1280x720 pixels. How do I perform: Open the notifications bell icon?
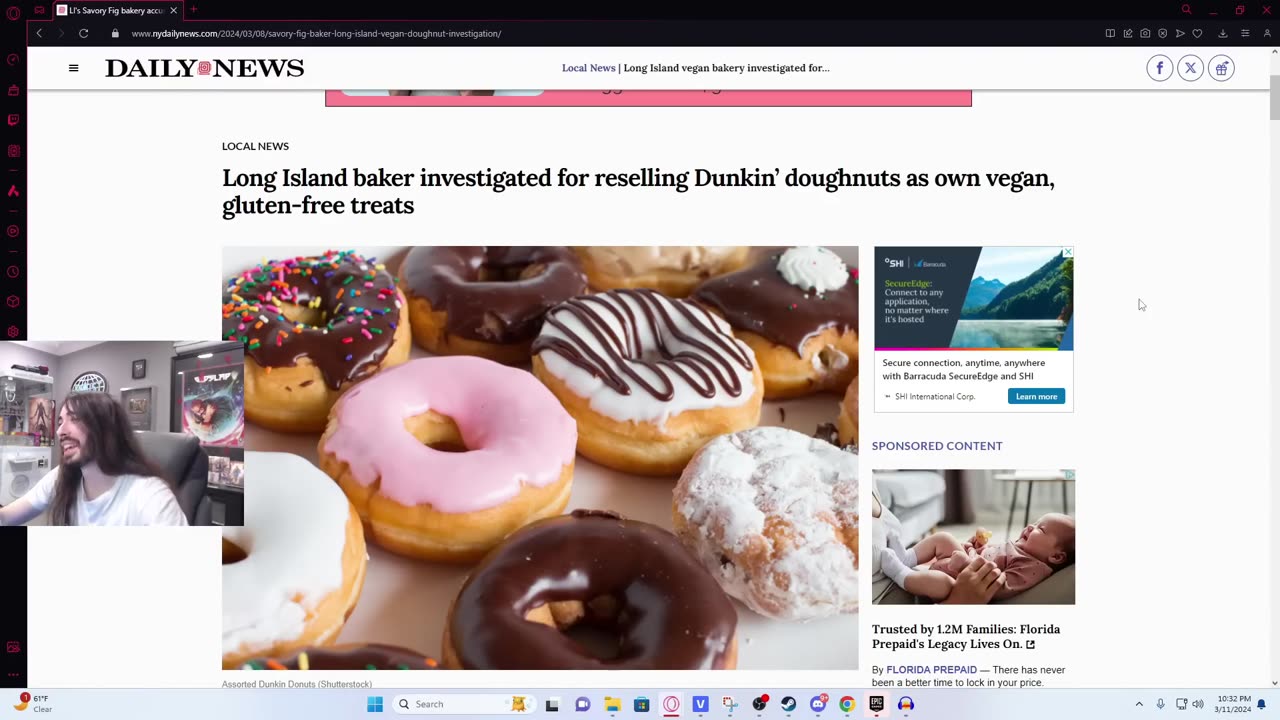[x=1262, y=704]
